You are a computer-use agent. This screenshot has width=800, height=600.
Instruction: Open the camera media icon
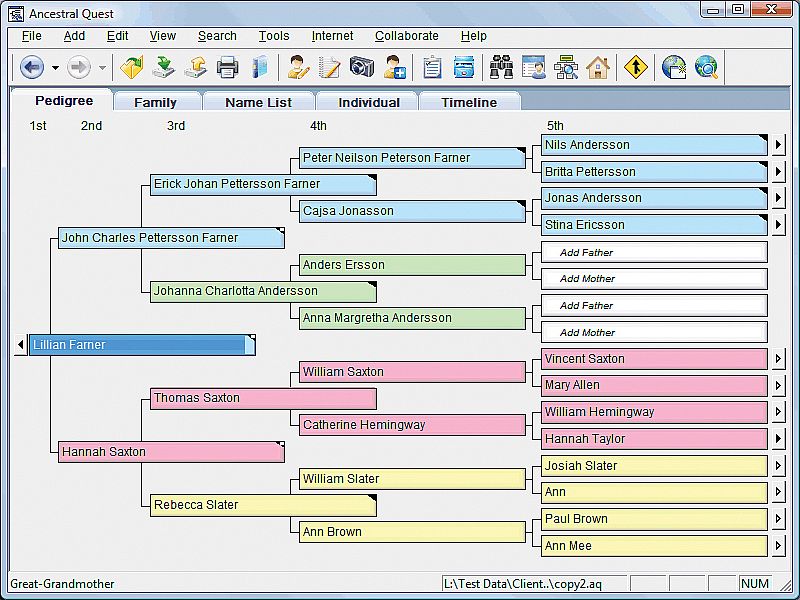(361, 68)
